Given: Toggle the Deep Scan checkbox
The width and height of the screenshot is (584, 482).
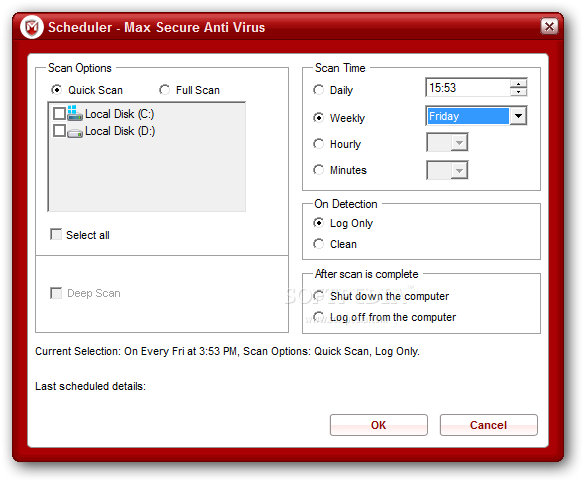Looking at the screenshot, I should [x=56, y=293].
